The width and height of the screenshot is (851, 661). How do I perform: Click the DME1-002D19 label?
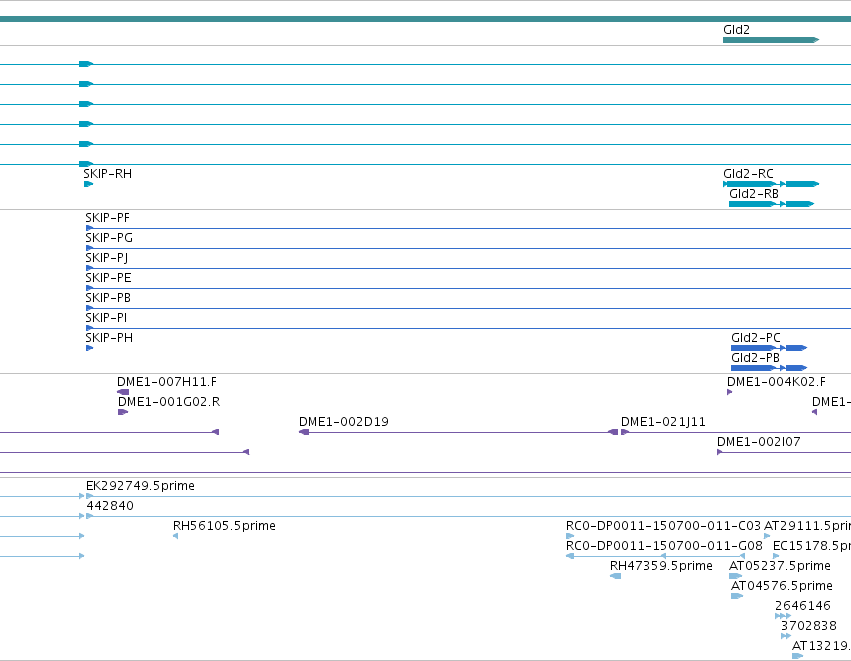point(344,422)
